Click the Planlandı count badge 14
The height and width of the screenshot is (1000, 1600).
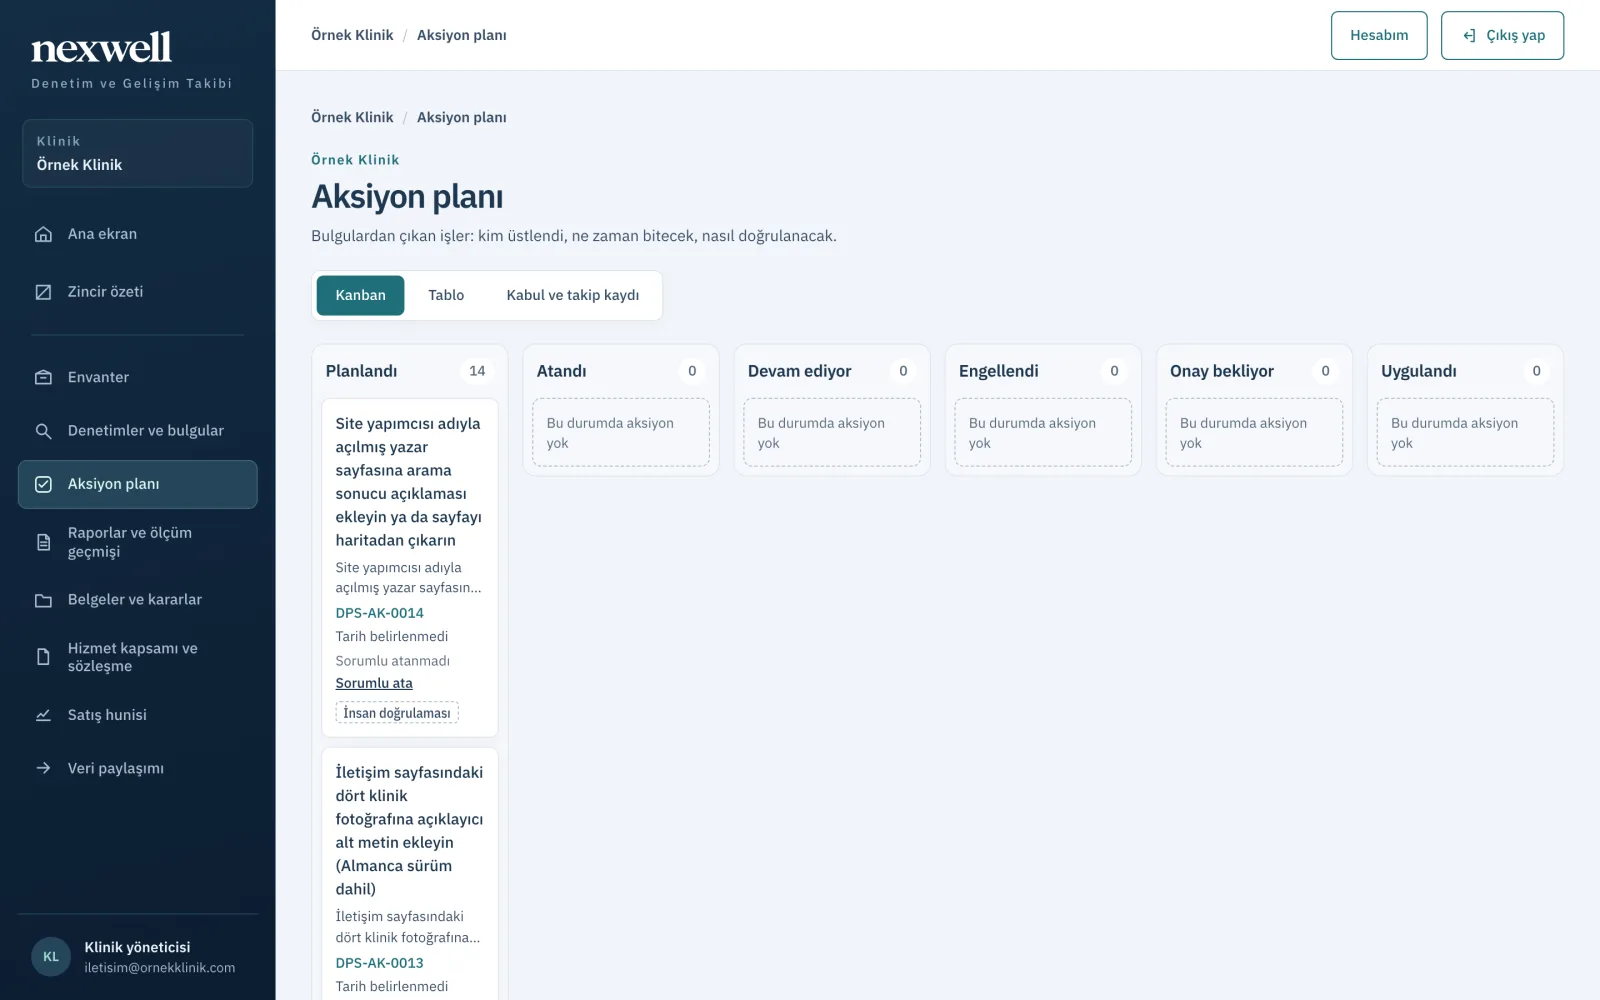[477, 371]
